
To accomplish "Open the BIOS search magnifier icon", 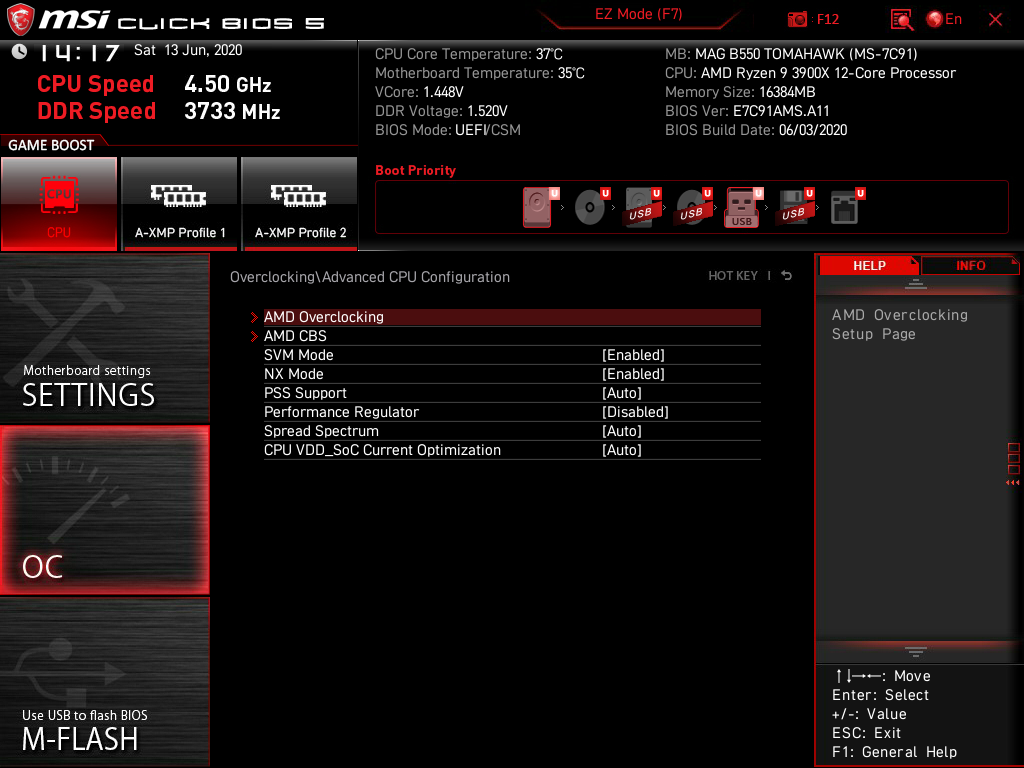I will click(901, 20).
